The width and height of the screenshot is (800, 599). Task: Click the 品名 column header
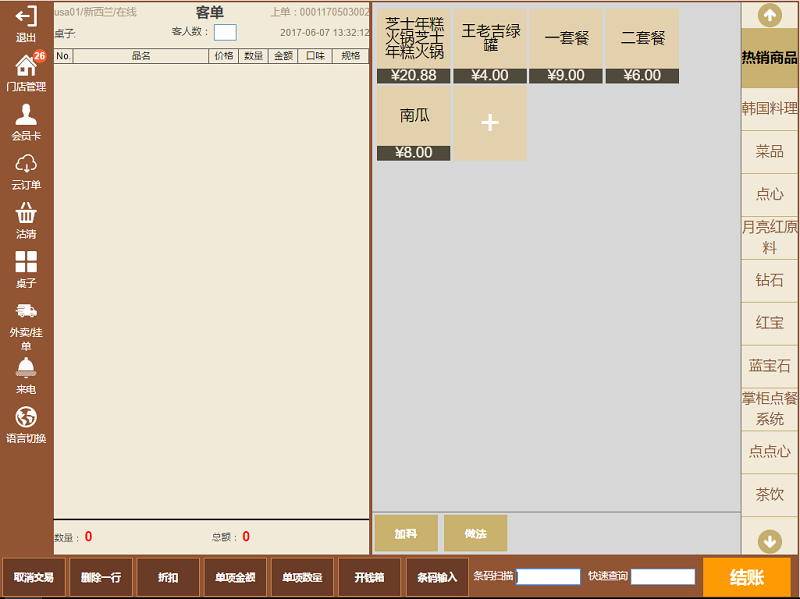pos(141,56)
